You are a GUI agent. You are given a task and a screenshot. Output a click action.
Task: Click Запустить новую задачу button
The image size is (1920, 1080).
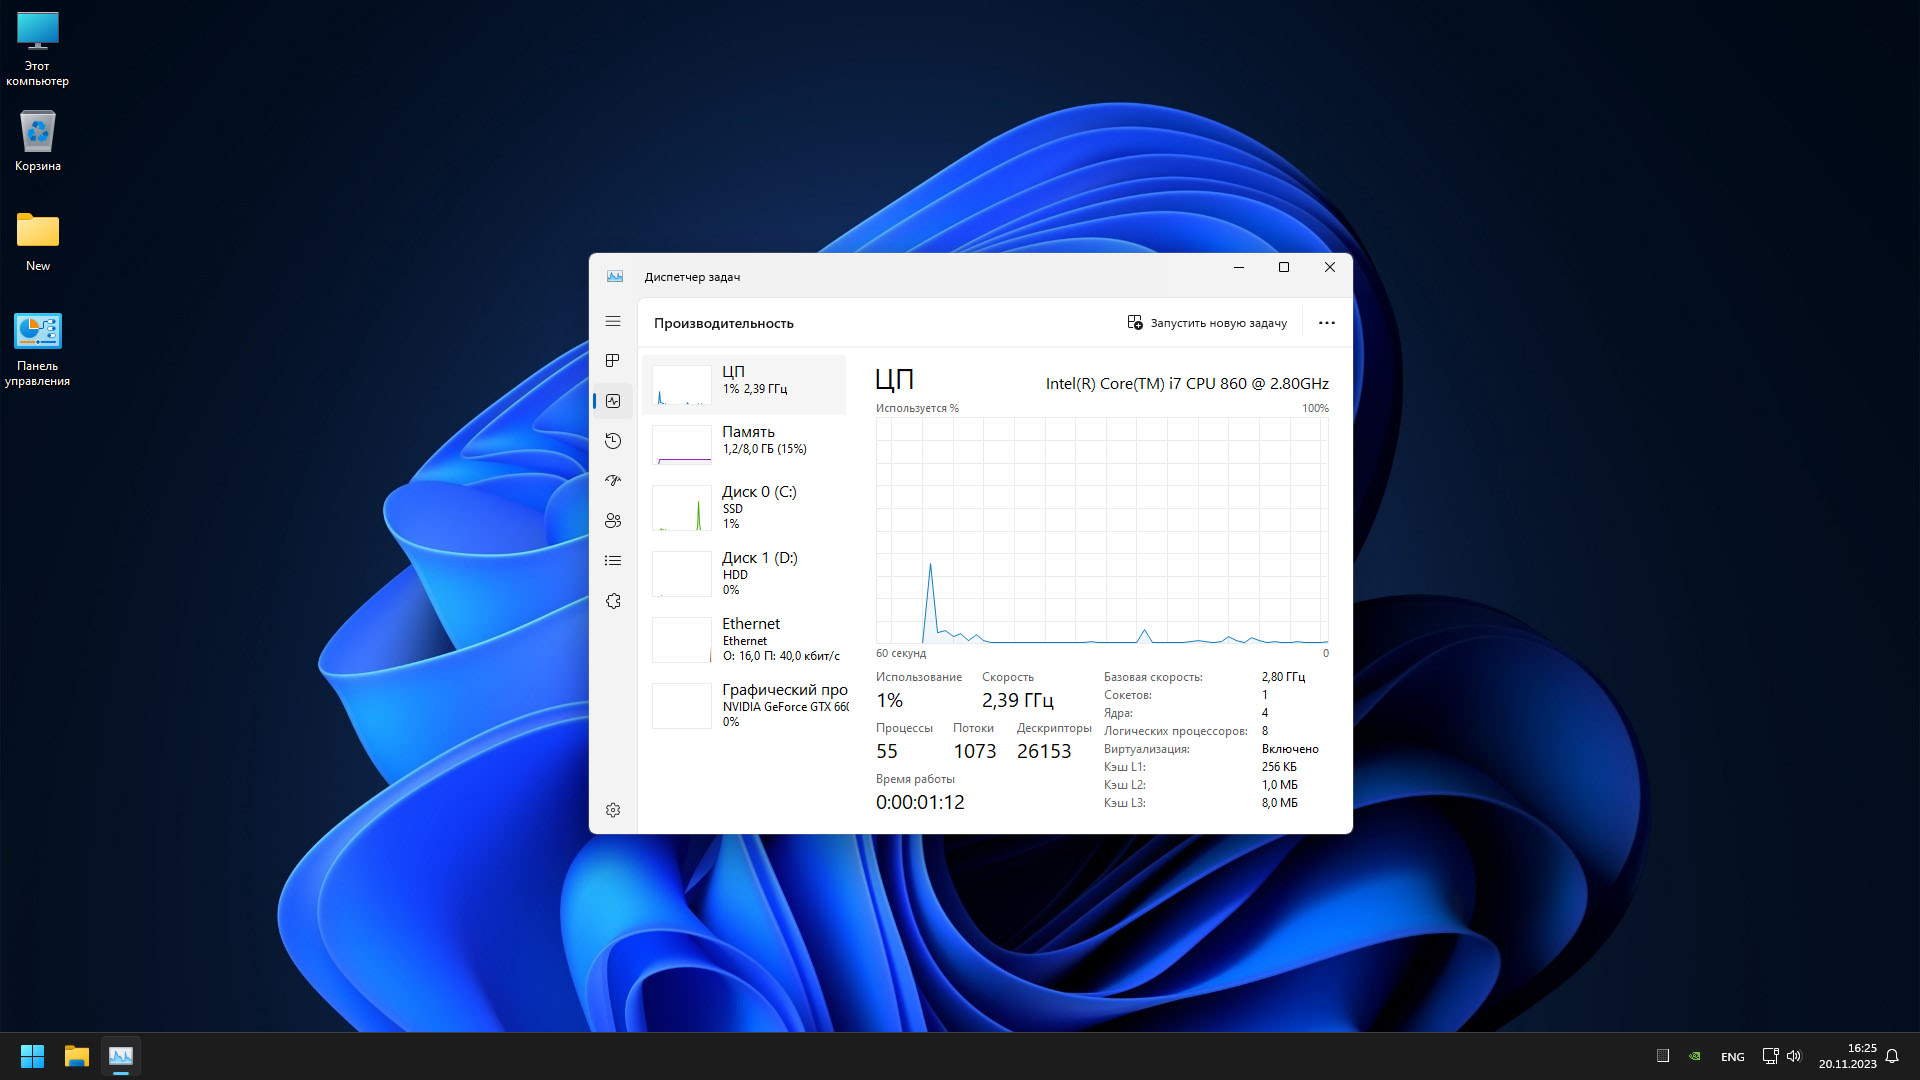(x=1207, y=323)
